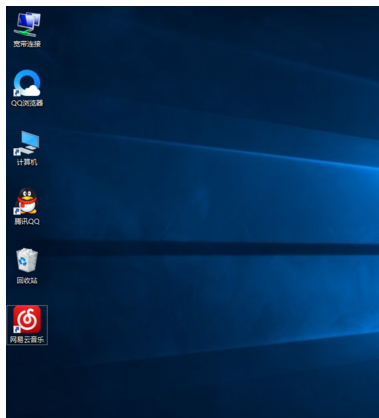Select the QQ浏览器 browser icon

[27, 83]
